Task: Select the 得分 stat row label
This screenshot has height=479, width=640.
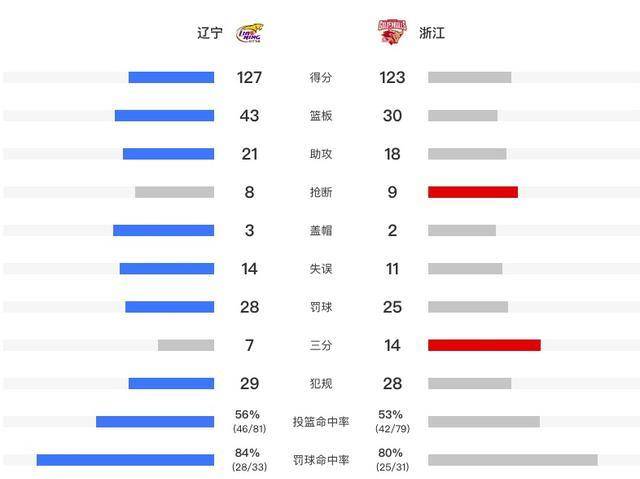Action: click(321, 78)
